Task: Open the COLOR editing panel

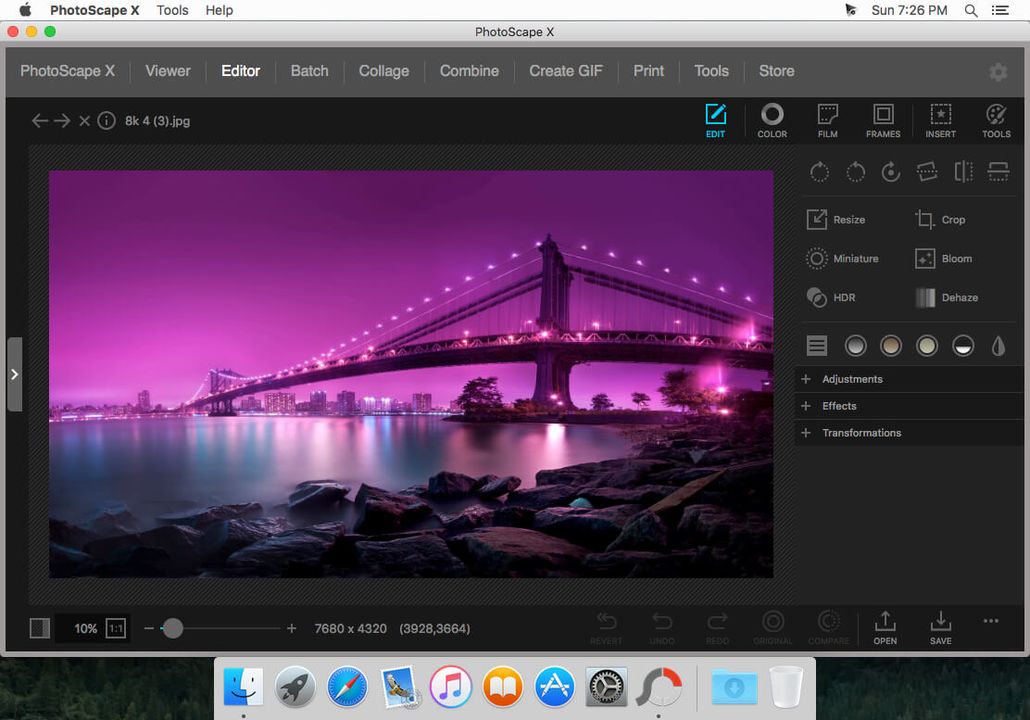Action: 772,120
